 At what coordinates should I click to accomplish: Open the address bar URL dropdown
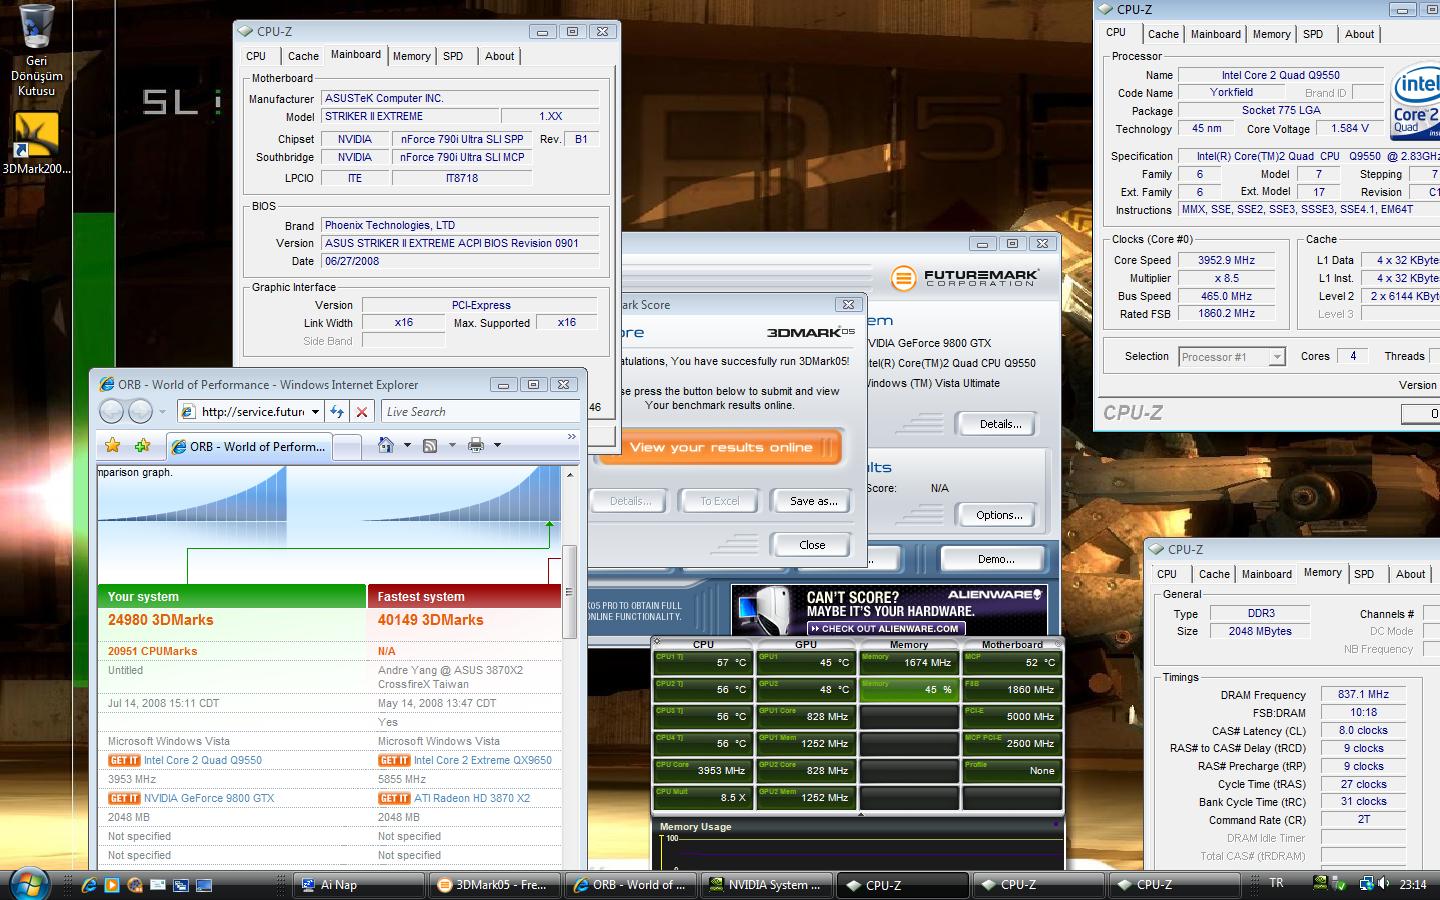(x=315, y=411)
